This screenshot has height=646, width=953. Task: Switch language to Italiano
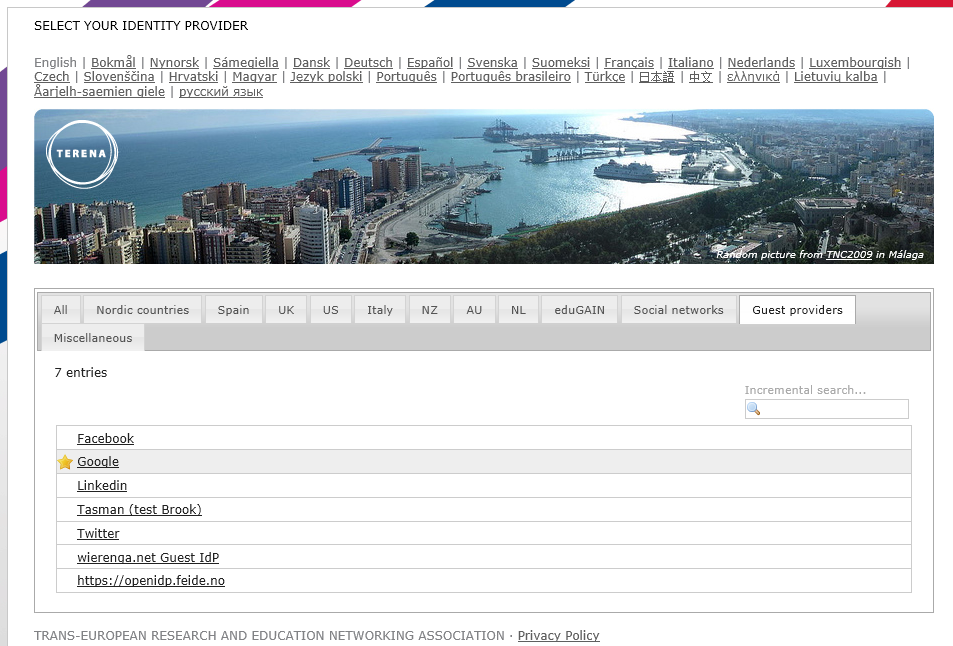690,63
